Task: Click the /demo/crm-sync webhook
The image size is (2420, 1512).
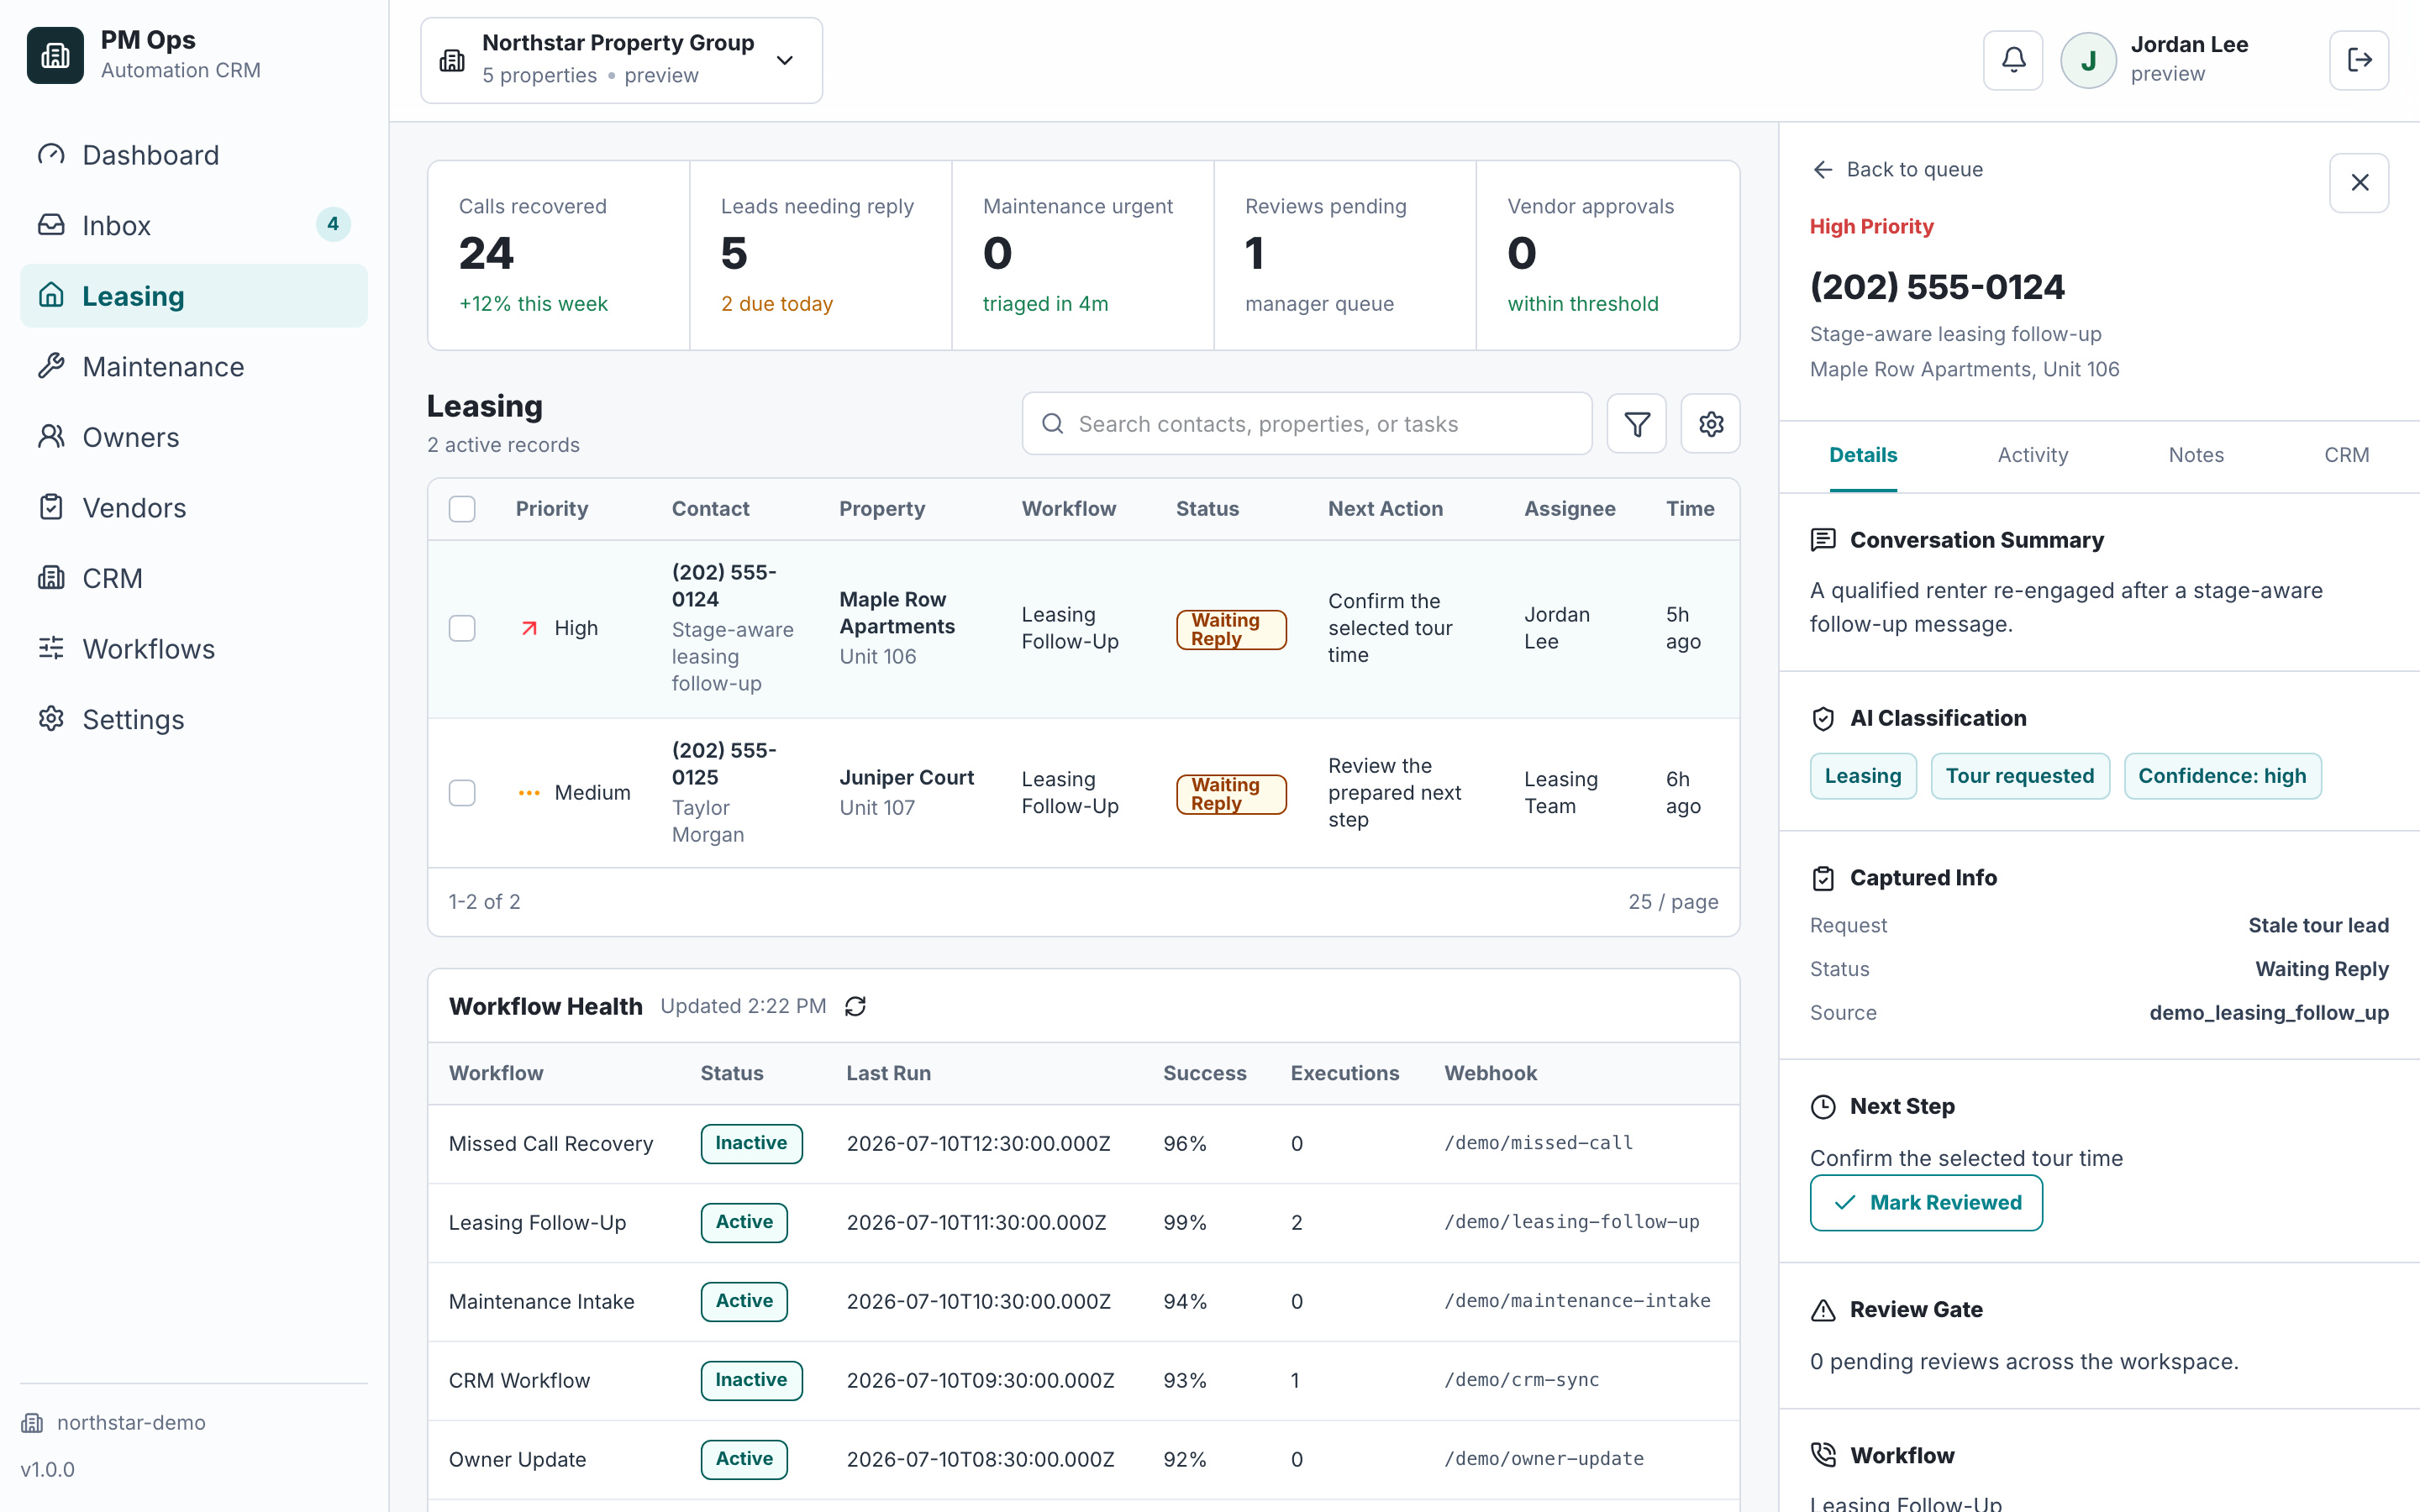Action: coord(1521,1380)
